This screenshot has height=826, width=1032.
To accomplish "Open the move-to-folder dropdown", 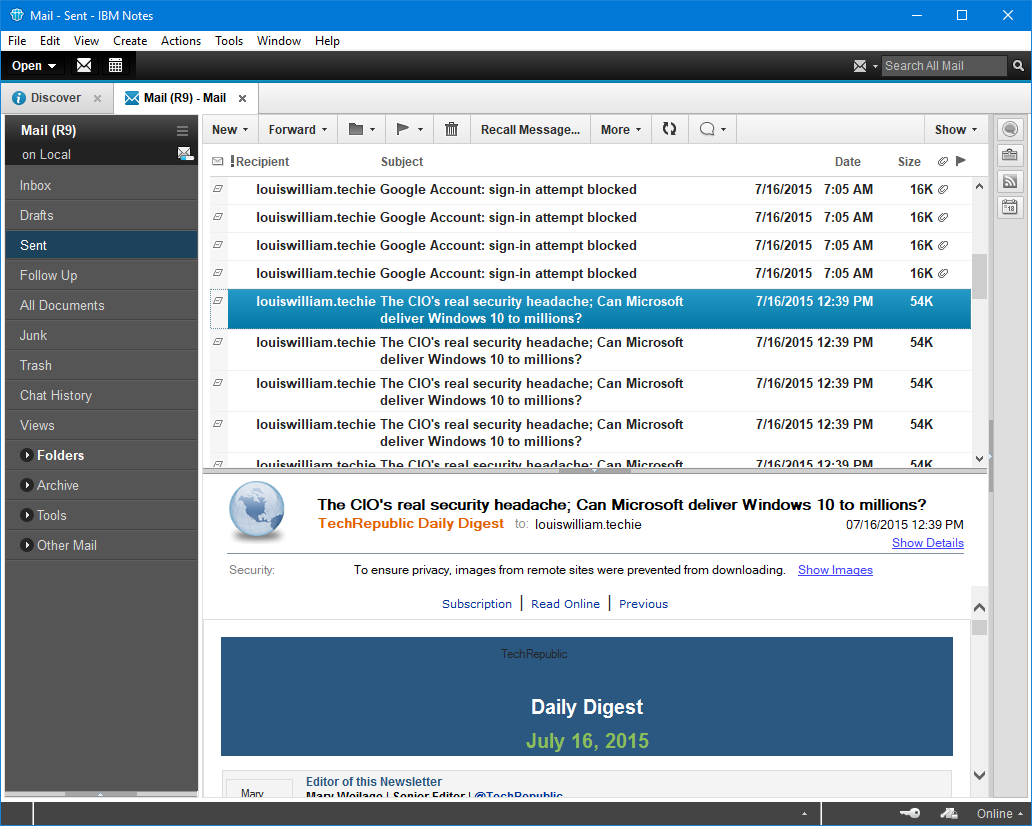I will (x=362, y=130).
